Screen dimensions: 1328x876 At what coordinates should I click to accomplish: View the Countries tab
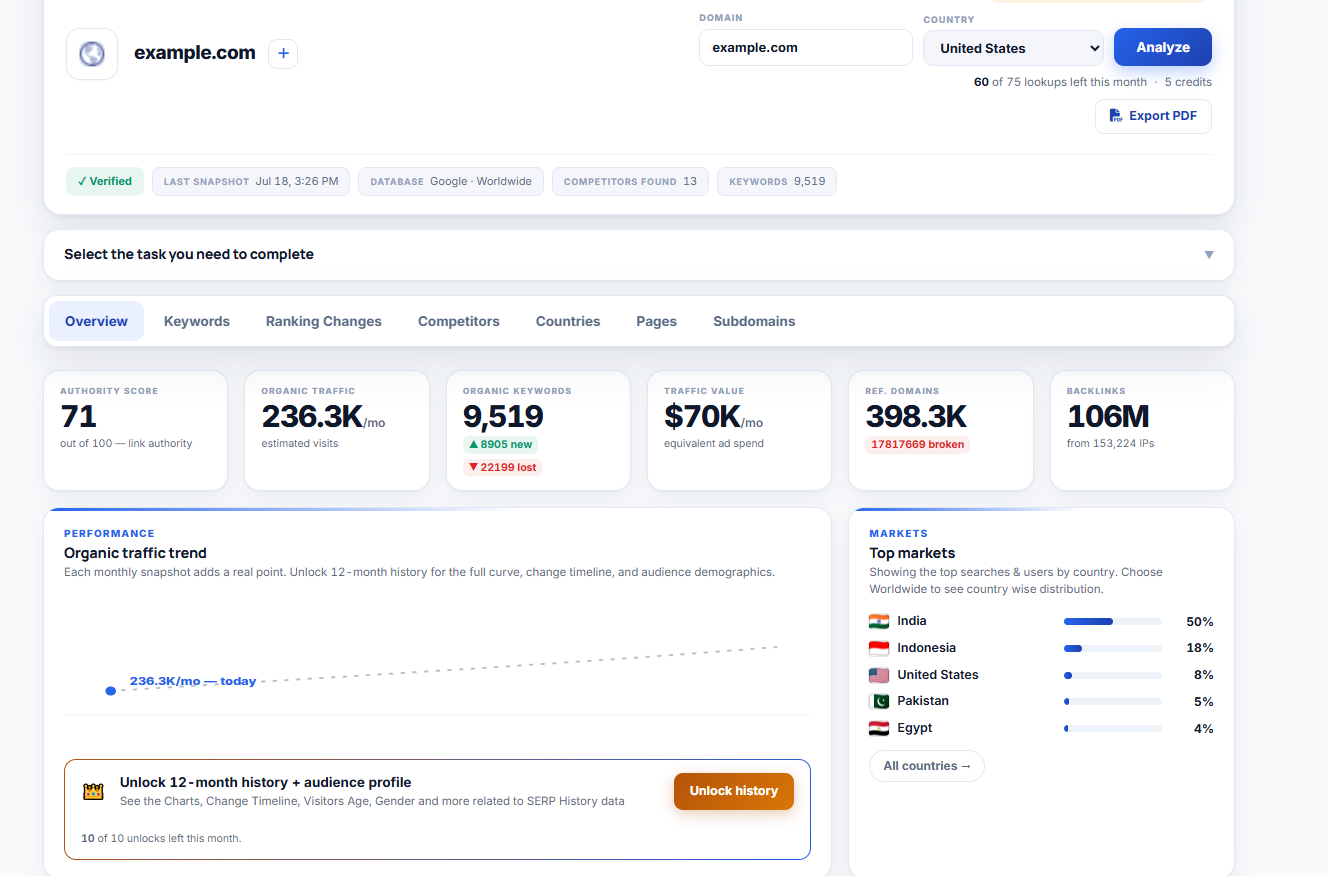(x=568, y=321)
